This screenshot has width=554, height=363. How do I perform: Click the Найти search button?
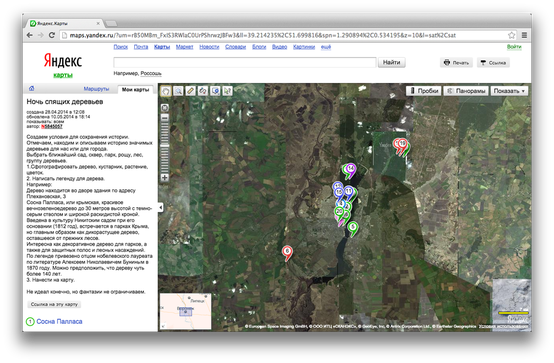tap(391, 62)
